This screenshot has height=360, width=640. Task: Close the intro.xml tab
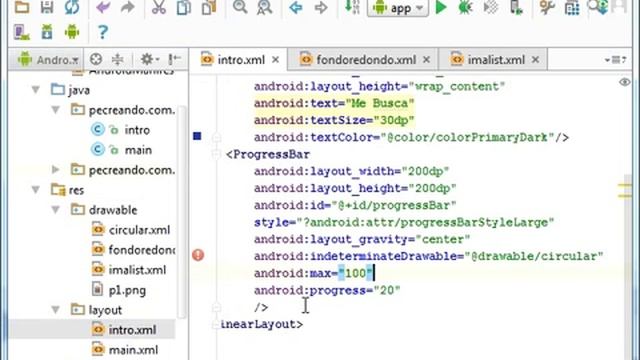coord(276,60)
